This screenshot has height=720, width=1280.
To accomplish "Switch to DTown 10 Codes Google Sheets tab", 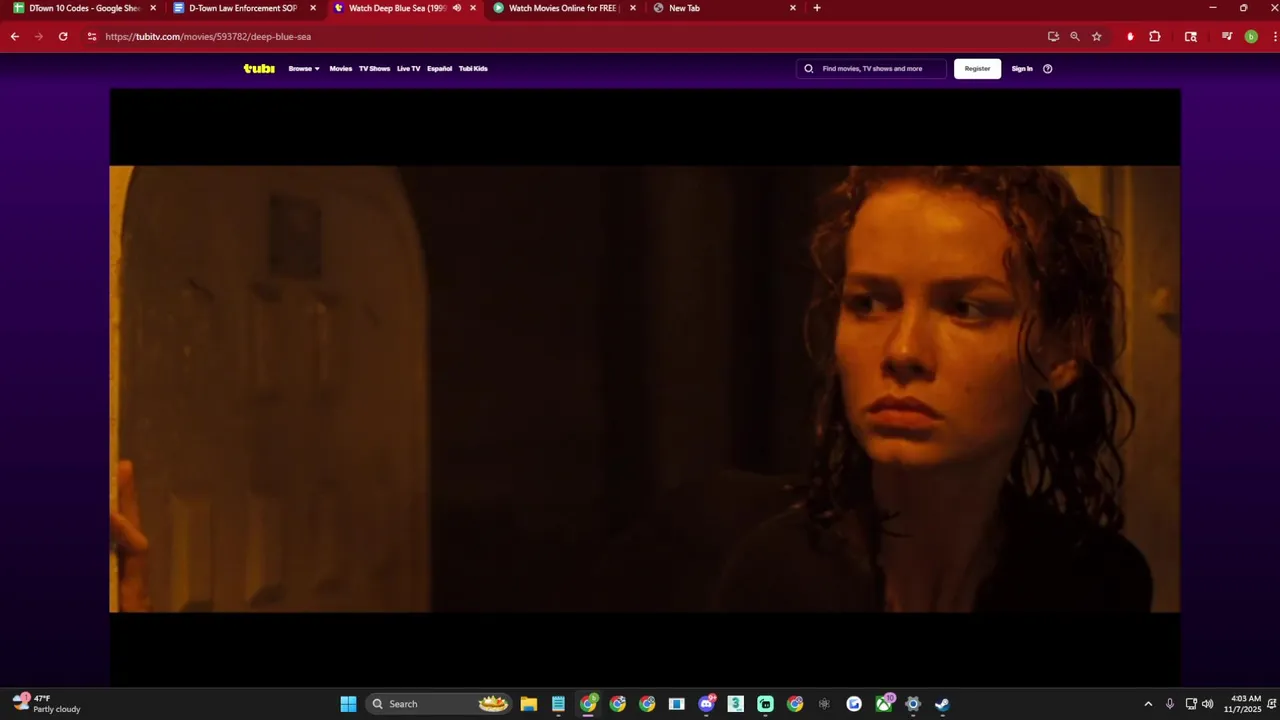I will 83,8.
